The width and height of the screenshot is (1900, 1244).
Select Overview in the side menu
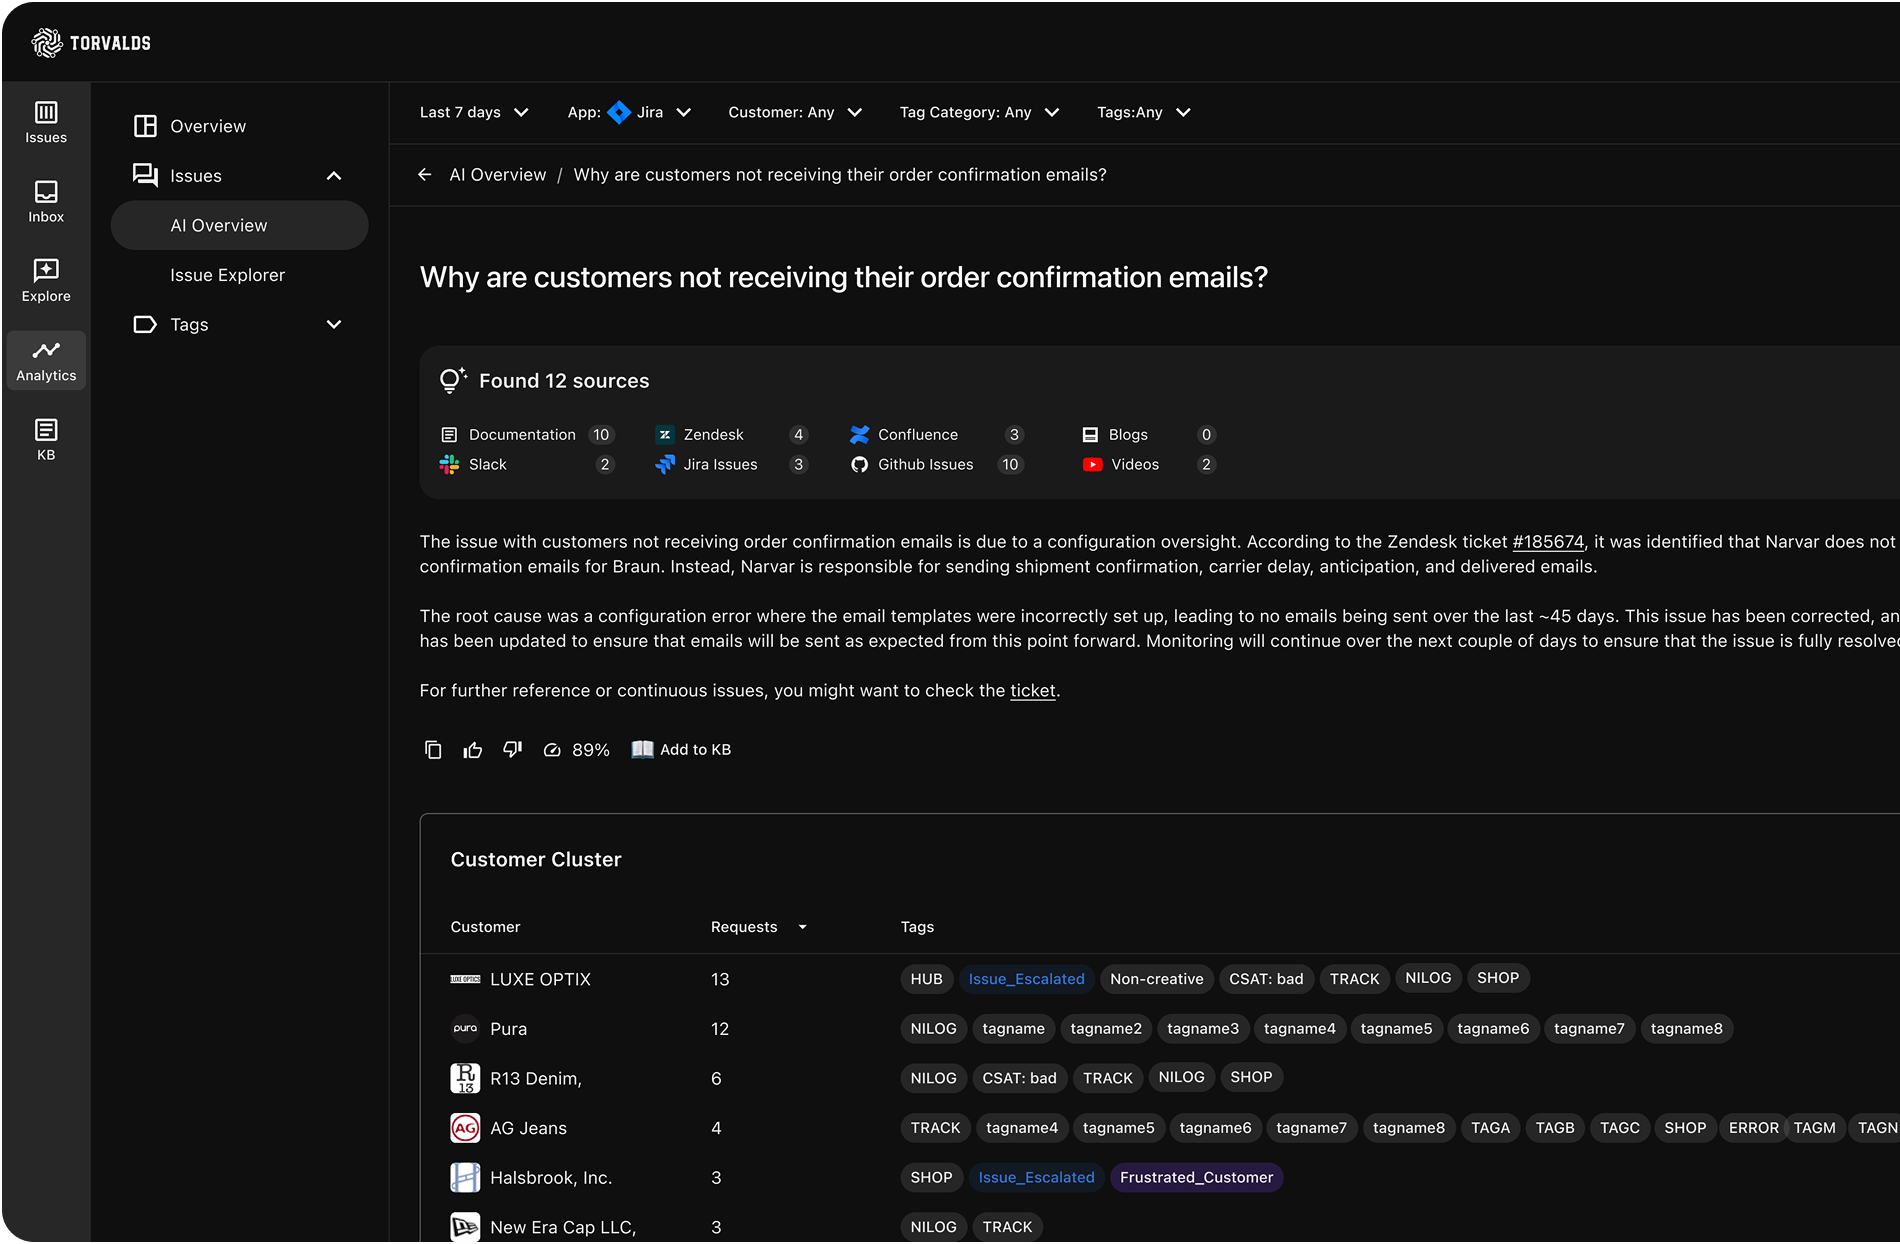pos(207,126)
